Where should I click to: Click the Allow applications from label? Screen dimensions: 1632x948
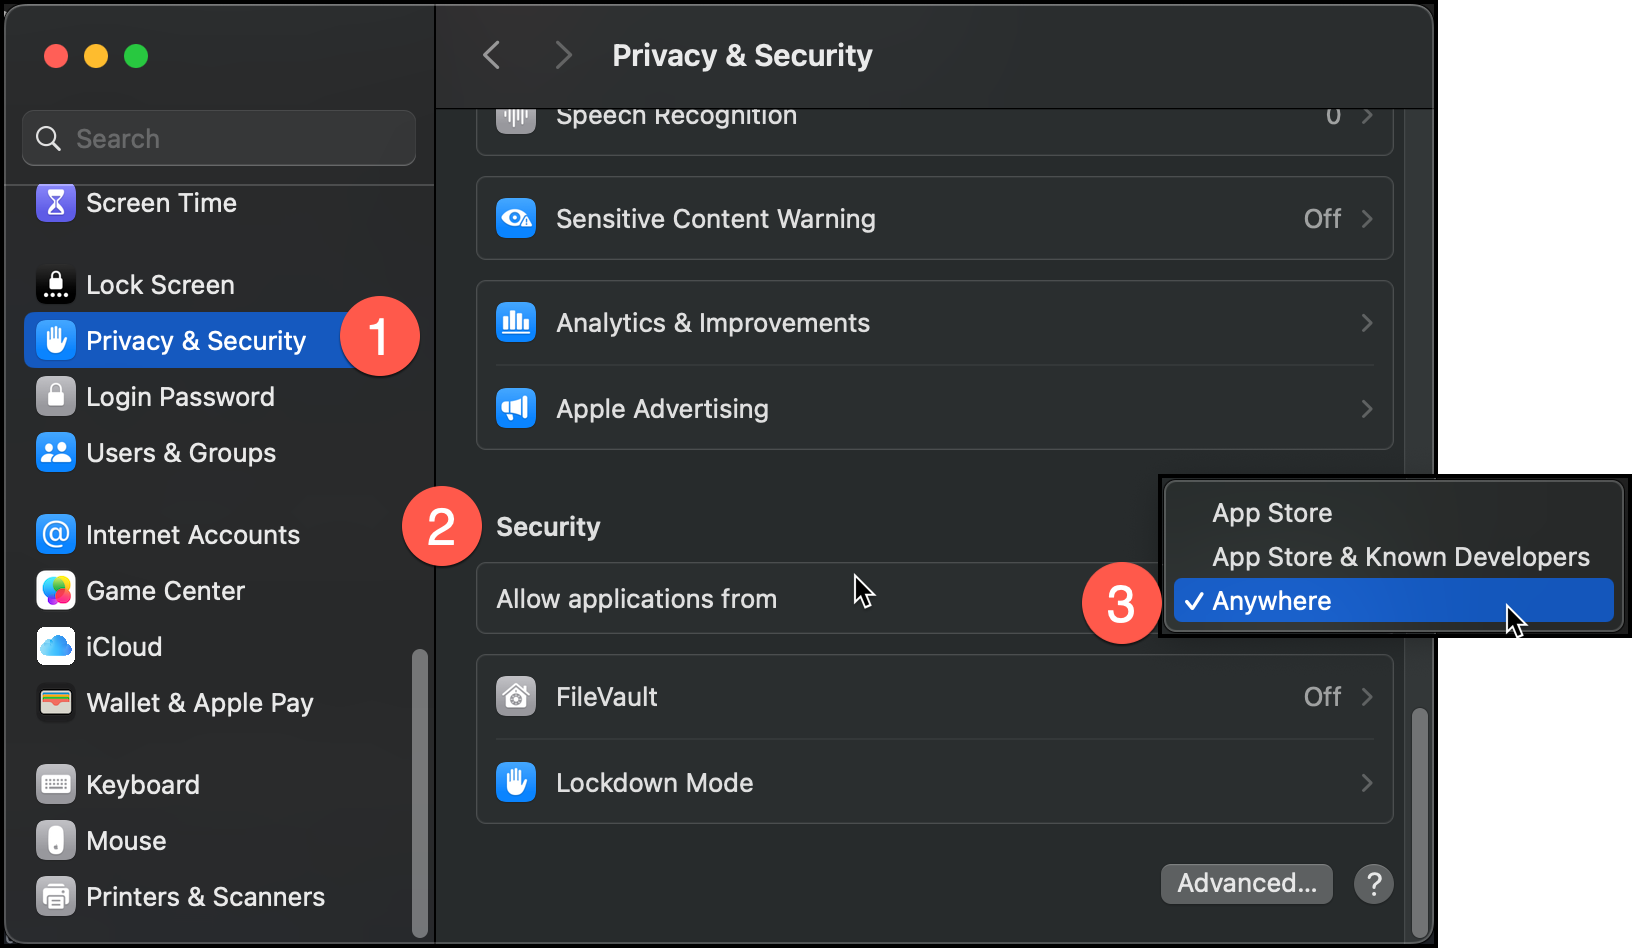click(x=637, y=599)
